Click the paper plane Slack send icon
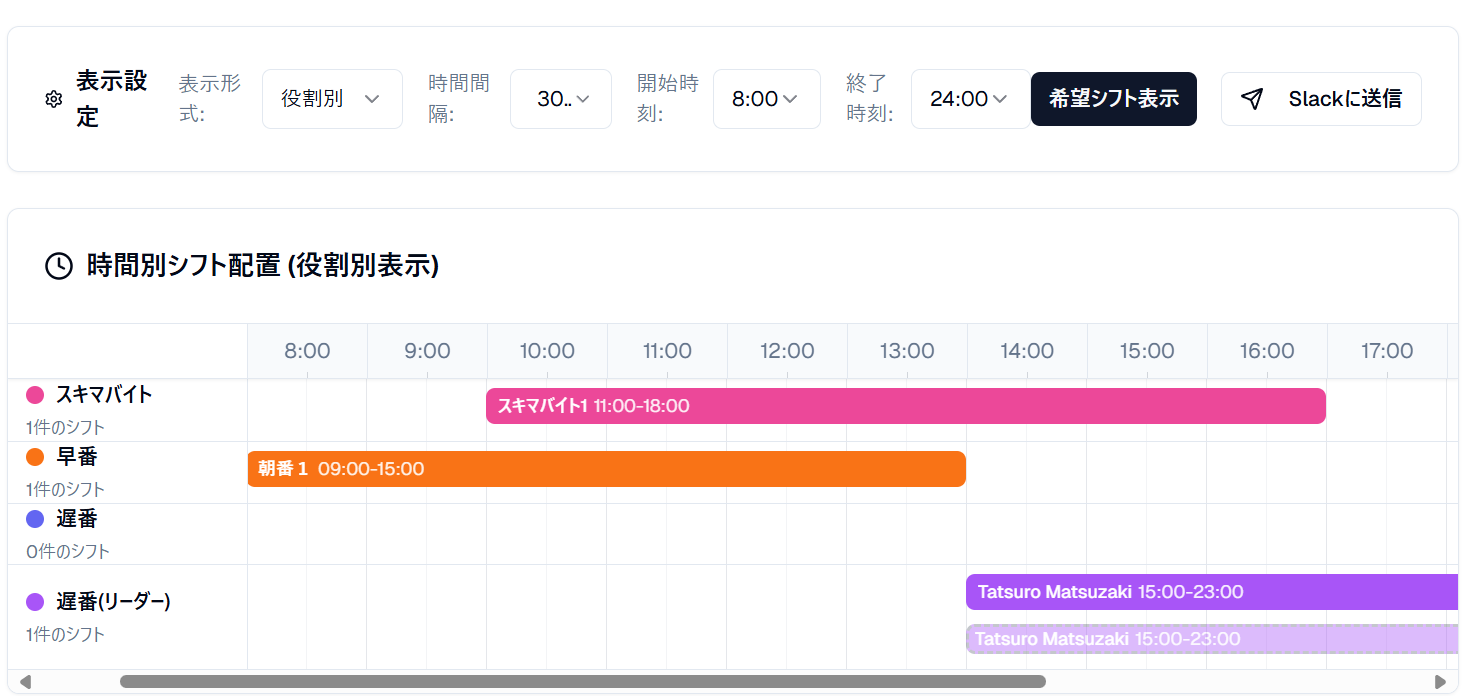Screen dimensions: 1475x696 (x=1252, y=98)
